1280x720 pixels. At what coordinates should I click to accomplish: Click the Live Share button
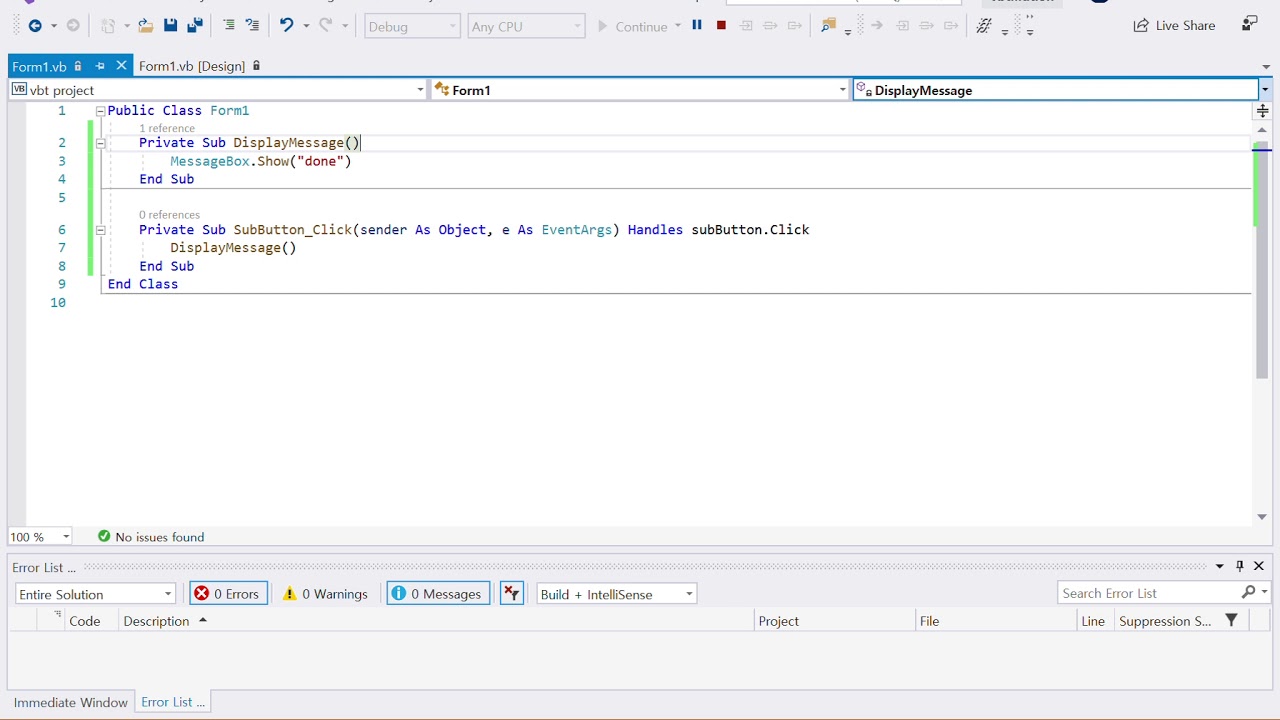pos(1174,25)
